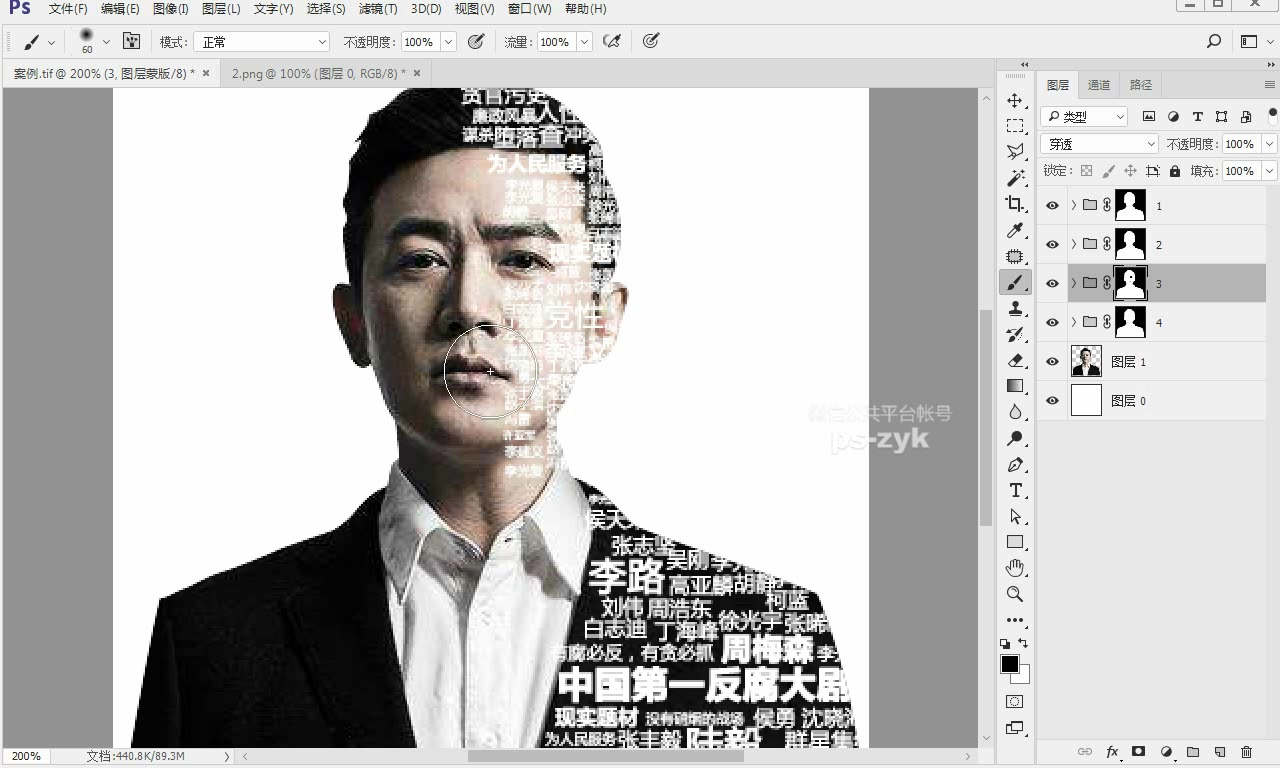Switch to the 通道 tab
1280x768 pixels.
pos(1099,85)
